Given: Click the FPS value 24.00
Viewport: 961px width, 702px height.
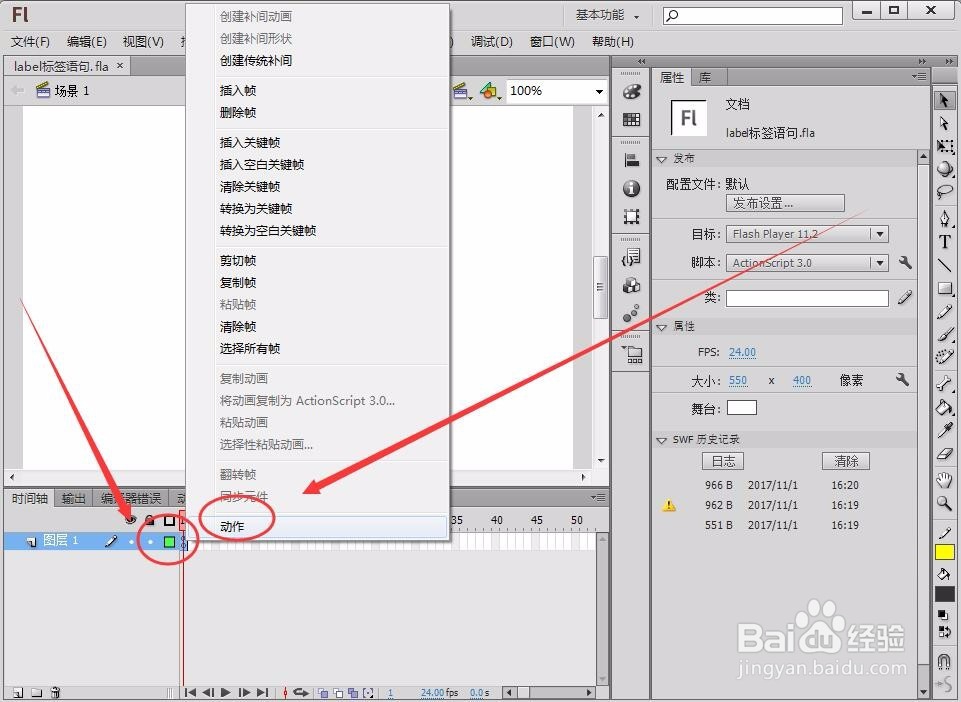Looking at the screenshot, I should pos(741,354).
